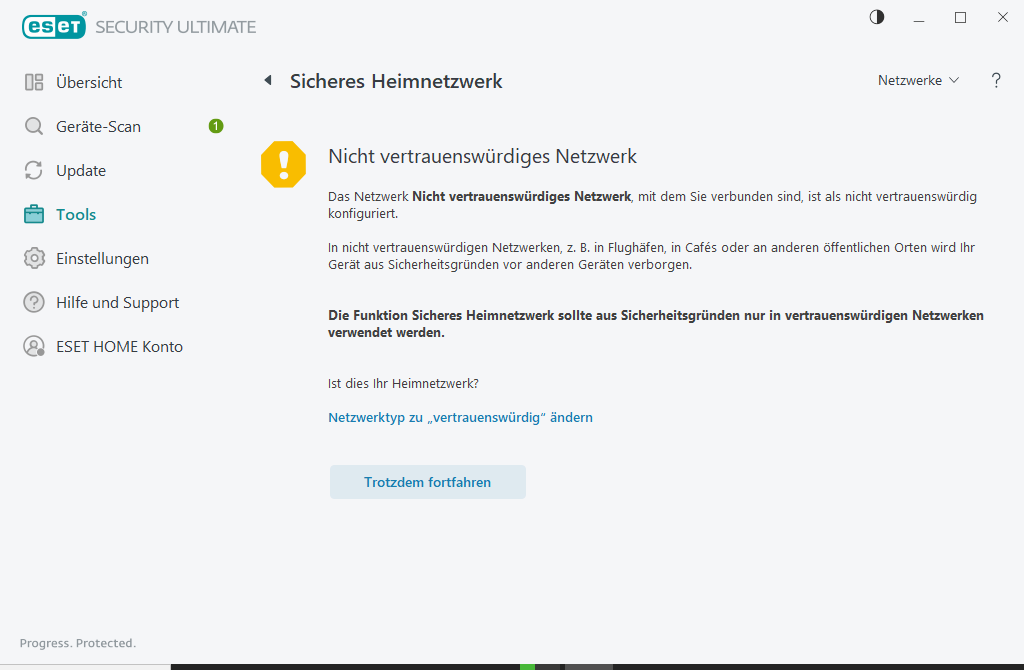Open the Einstellungen label in sidebar
This screenshot has width=1024, height=670.
click(x=103, y=259)
